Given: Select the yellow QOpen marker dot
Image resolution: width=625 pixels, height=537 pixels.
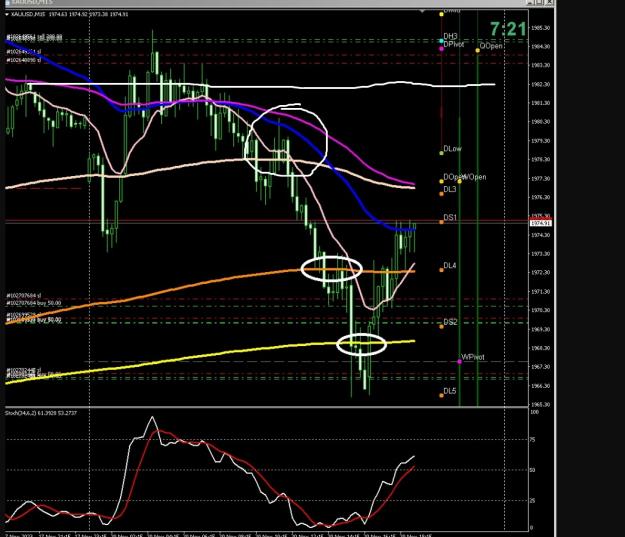Looking at the screenshot, I should tap(478, 50).
